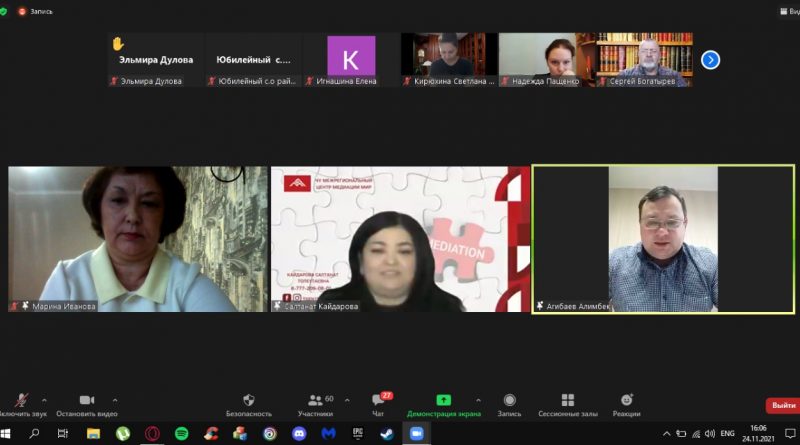Image resolution: width=800 pixels, height=445 pixels.
Task: Open File Explorer from taskbar
Action: [93, 434]
